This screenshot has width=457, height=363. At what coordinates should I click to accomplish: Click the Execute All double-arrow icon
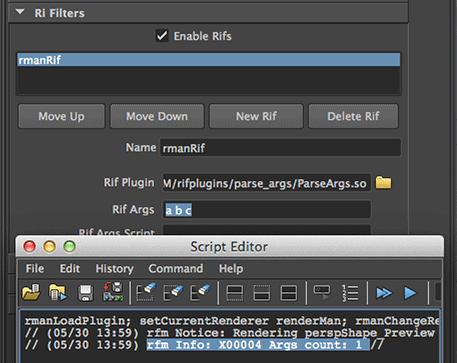[x=384, y=293]
